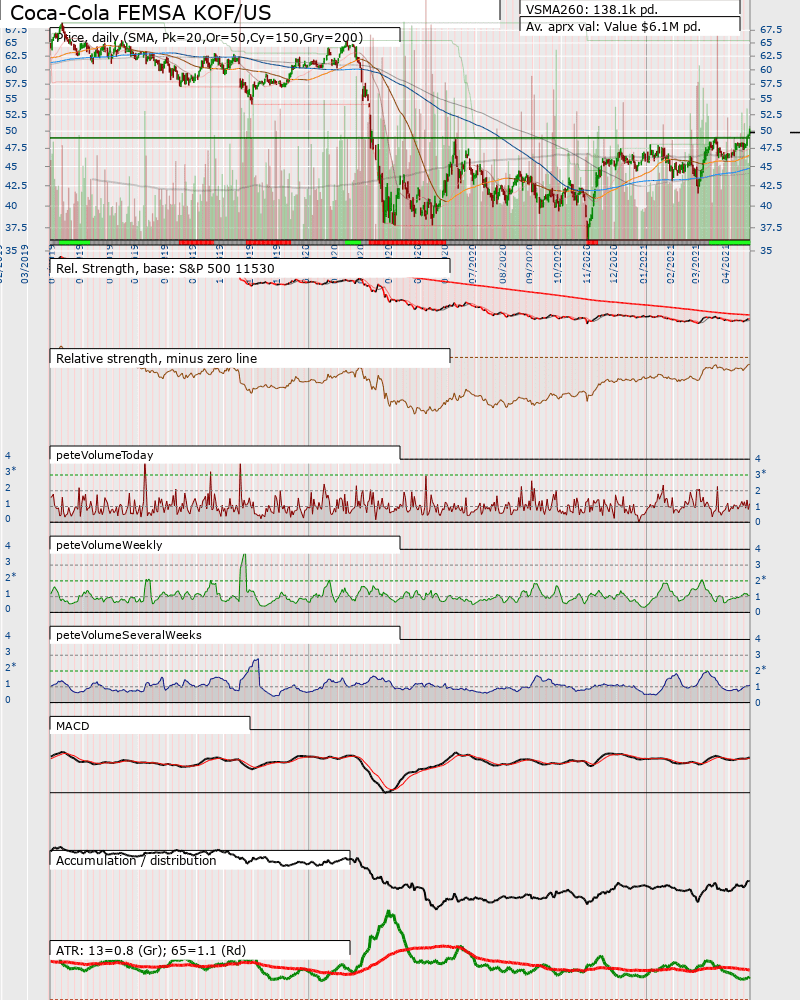This screenshot has width=800, height=1000.
Task: Select the 42.5 price label on left axis
Action: 16,185
